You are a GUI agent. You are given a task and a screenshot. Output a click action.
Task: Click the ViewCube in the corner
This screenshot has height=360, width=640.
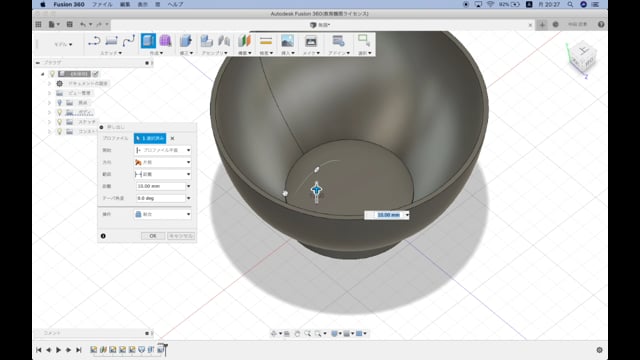tap(582, 57)
